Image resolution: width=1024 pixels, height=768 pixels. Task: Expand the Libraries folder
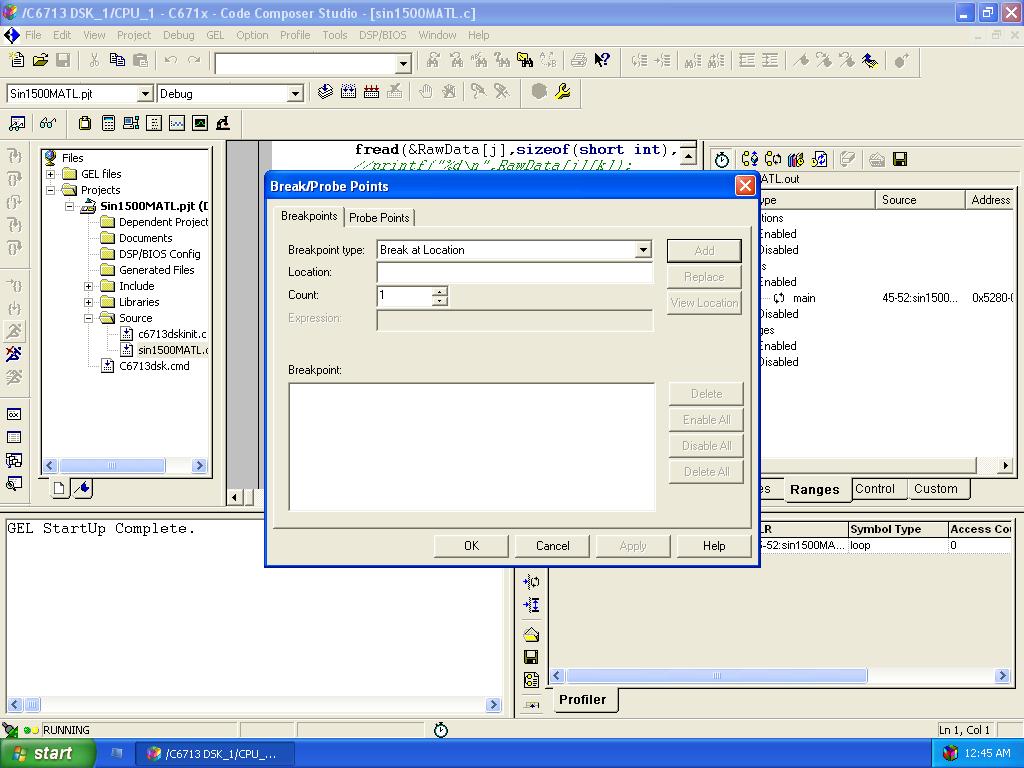pos(88,302)
